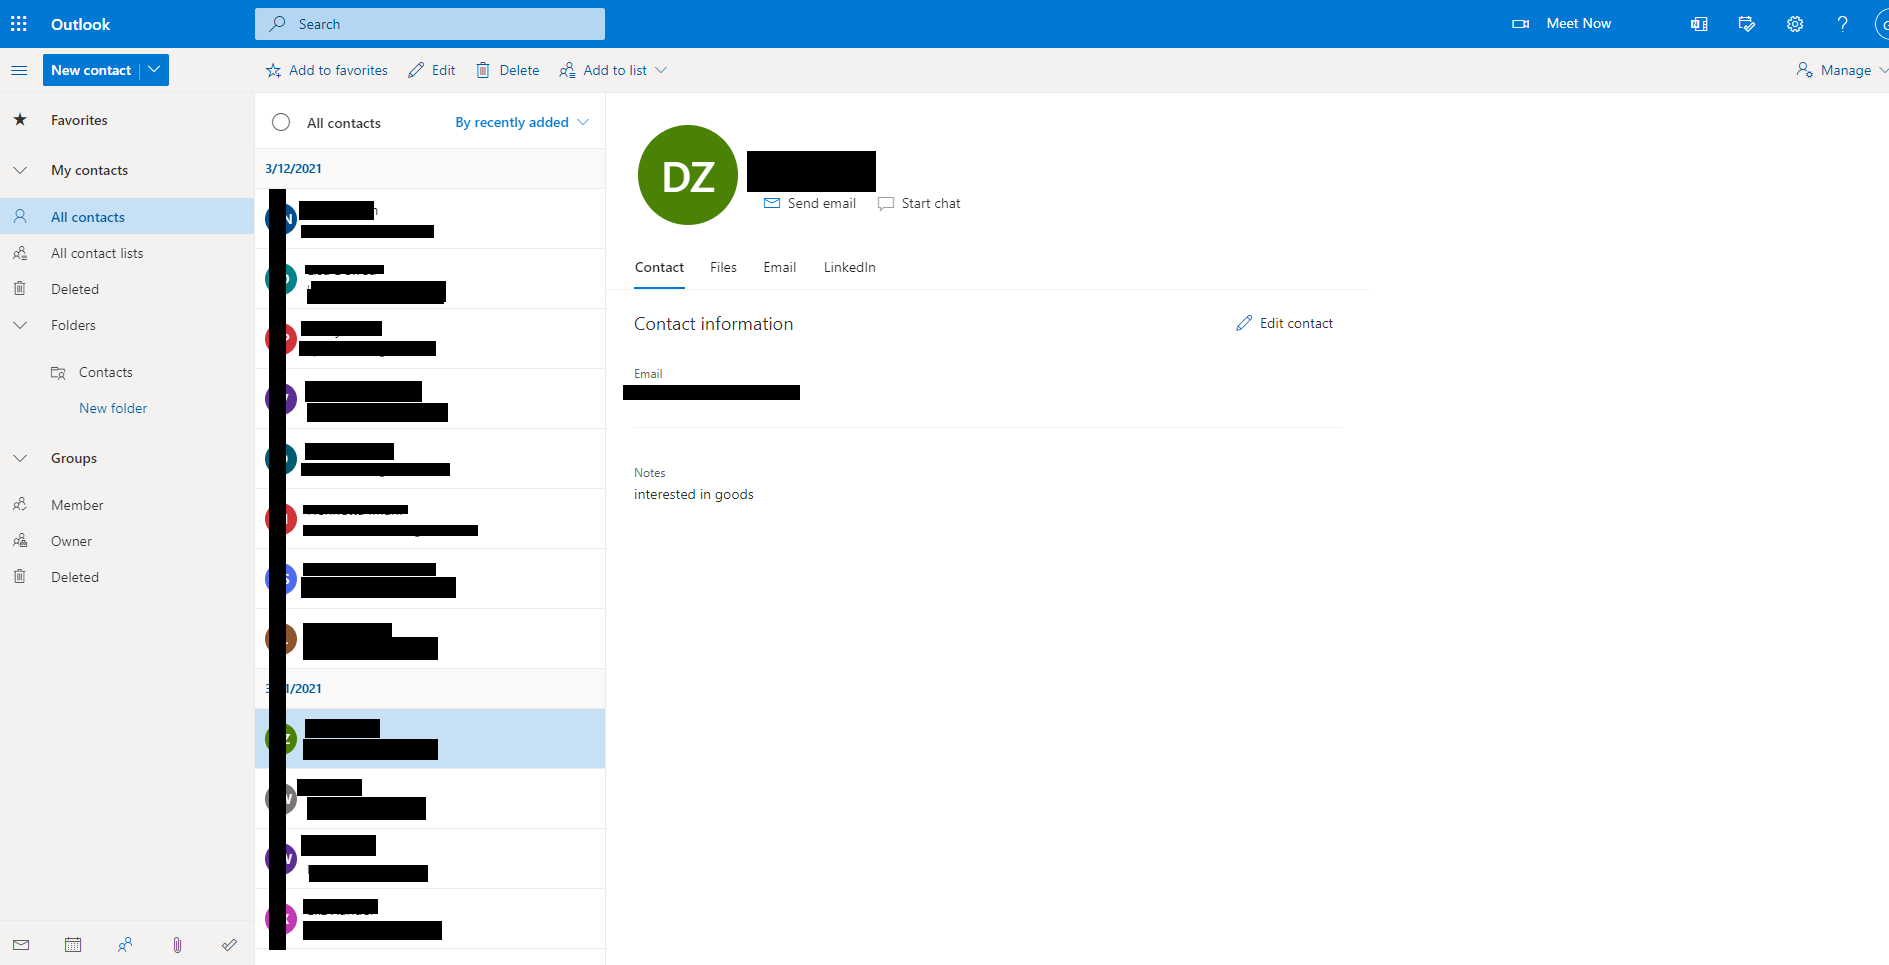The width and height of the screenshot is (1889, 965).
Task: Collapse the Folders section
Action: (x=20, y=325)
